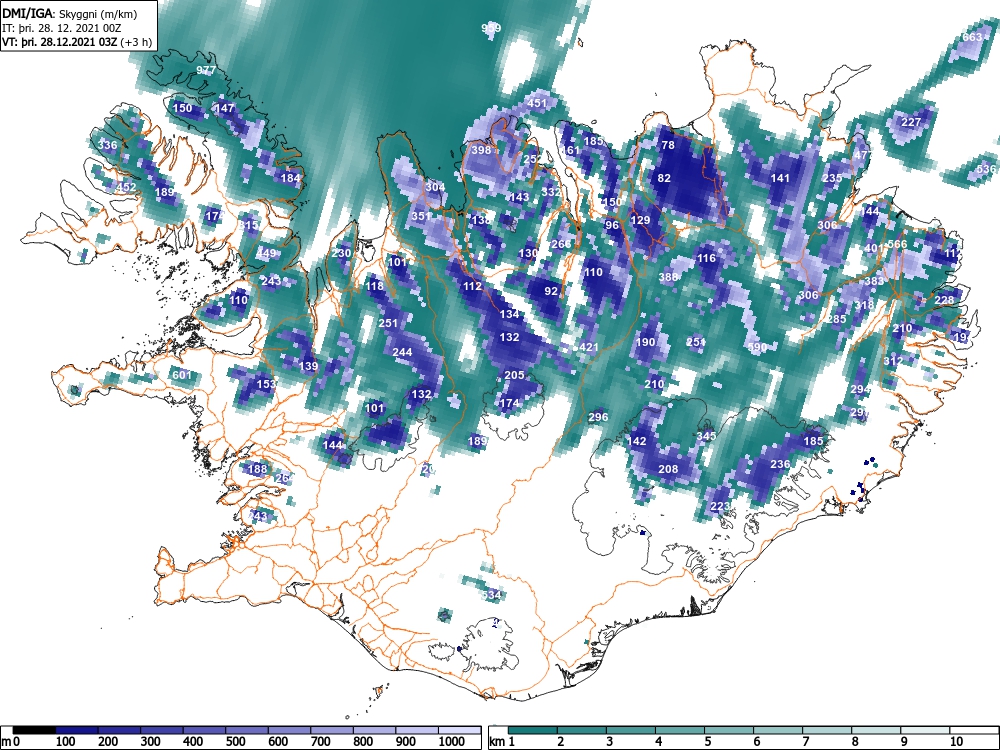Click the 236 visibility value
This screenshot has height=750, width=1000.
[780, 464]
